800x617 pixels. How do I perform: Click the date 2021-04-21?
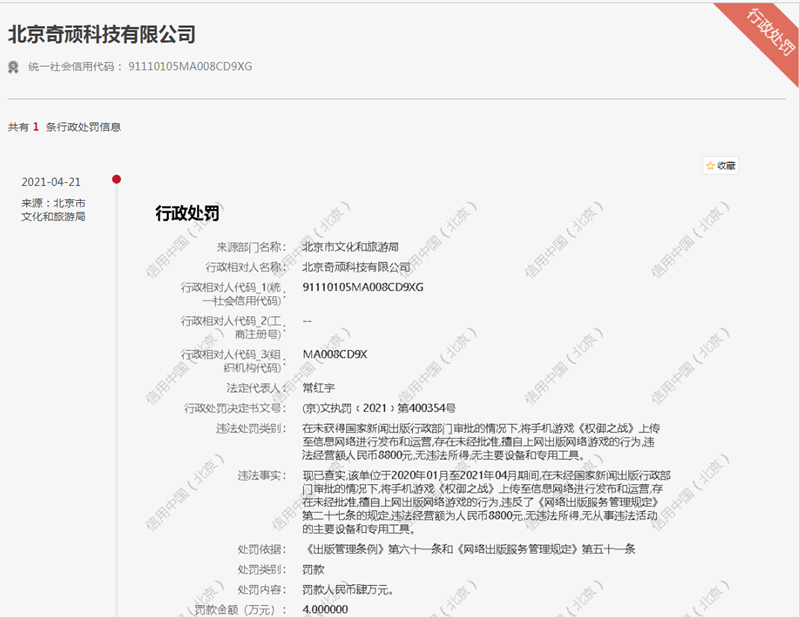51,182
